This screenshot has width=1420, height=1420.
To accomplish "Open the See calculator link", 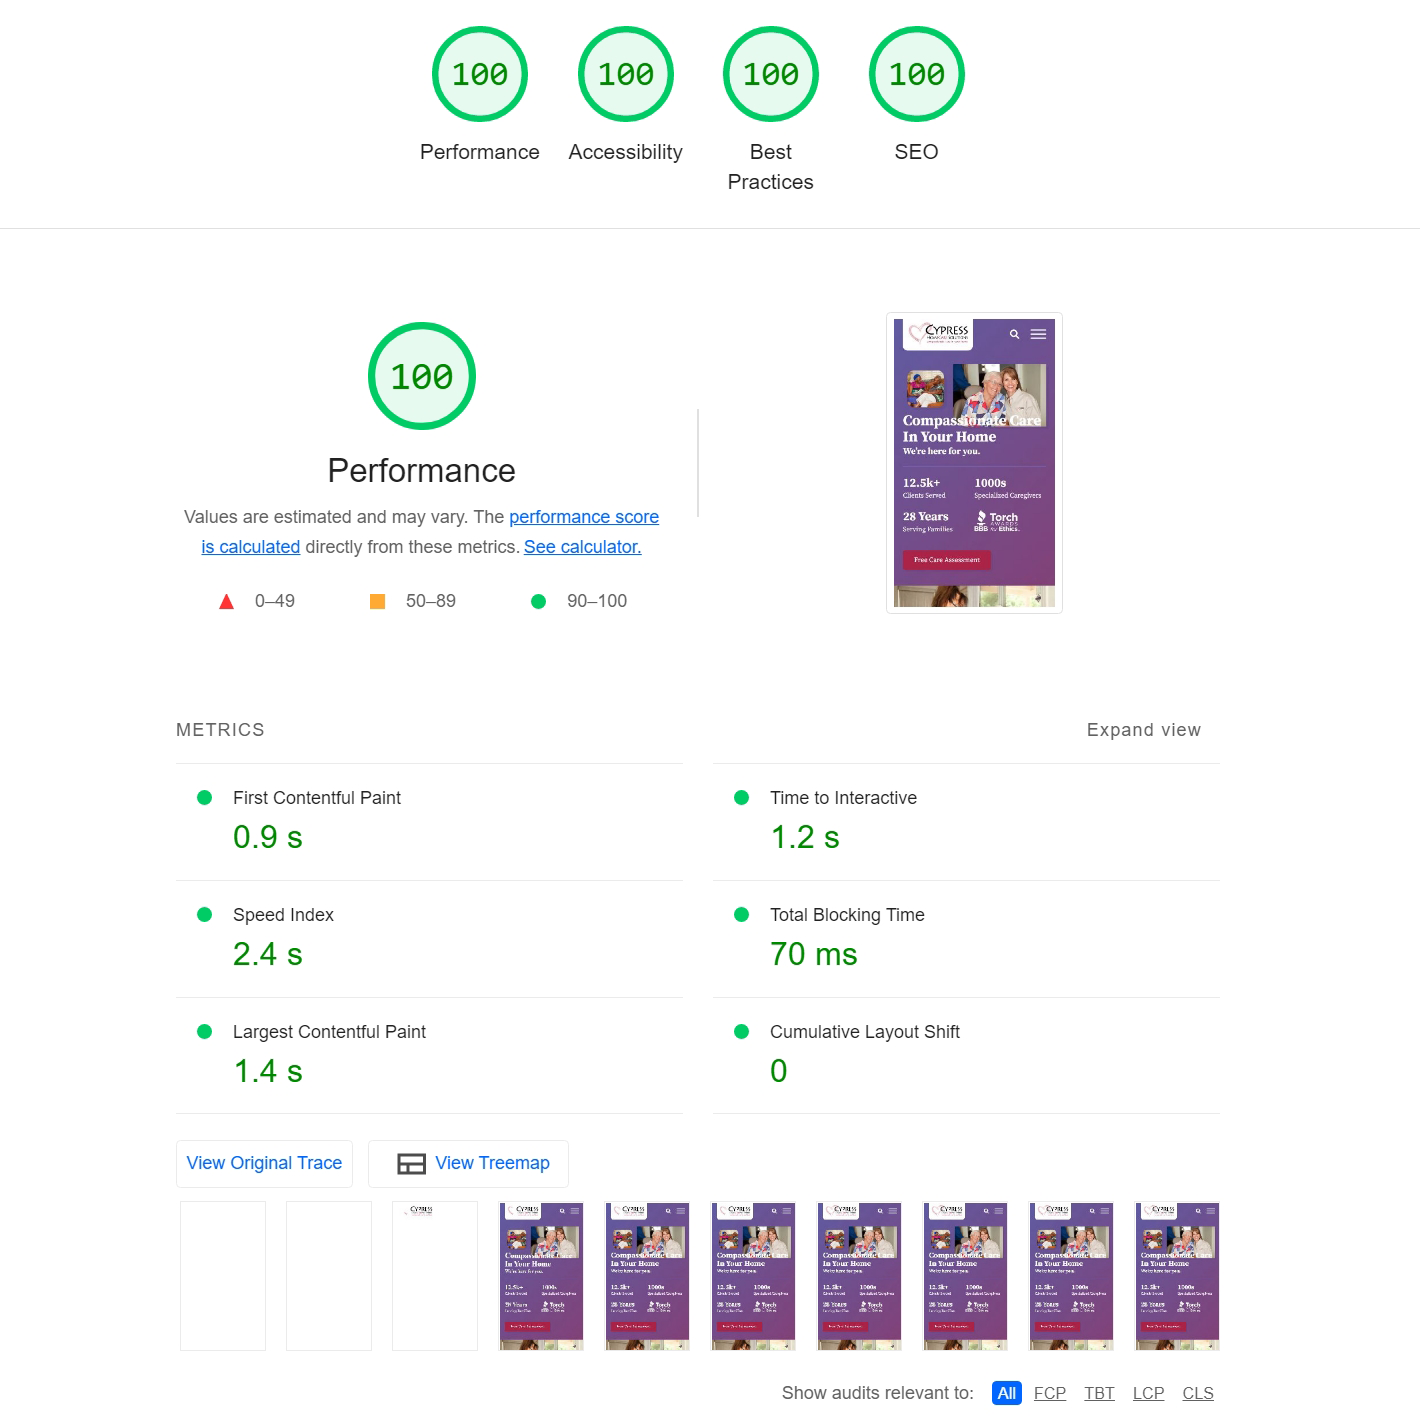I will click(582, 547).
